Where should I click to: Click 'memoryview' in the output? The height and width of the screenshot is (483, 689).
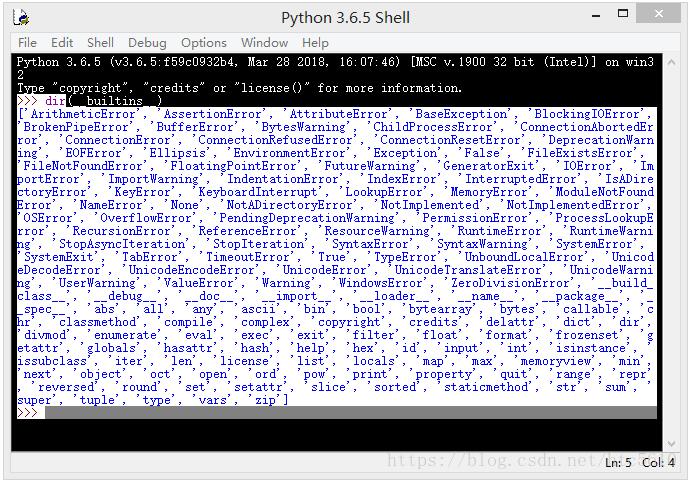(x=556, y=361)
